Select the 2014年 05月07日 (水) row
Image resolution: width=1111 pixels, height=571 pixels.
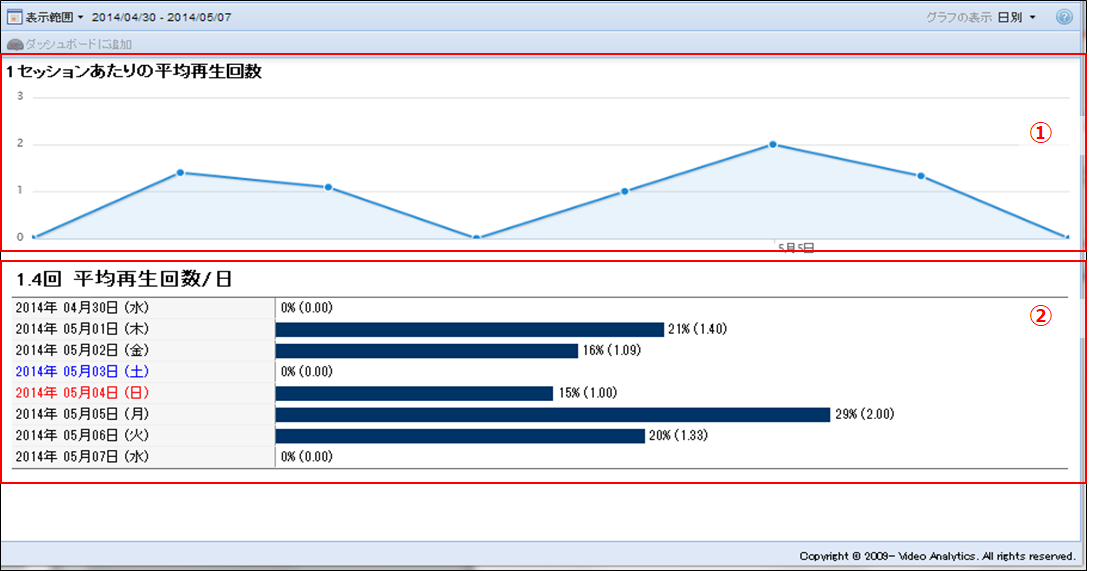[82, 456]
